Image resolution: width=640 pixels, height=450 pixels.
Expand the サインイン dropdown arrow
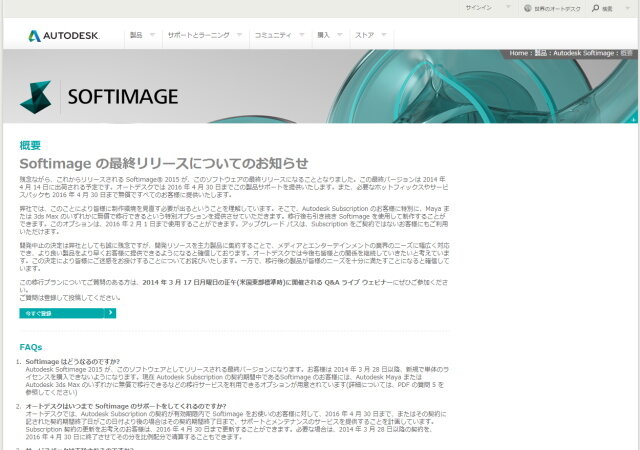tap(508, 7)
